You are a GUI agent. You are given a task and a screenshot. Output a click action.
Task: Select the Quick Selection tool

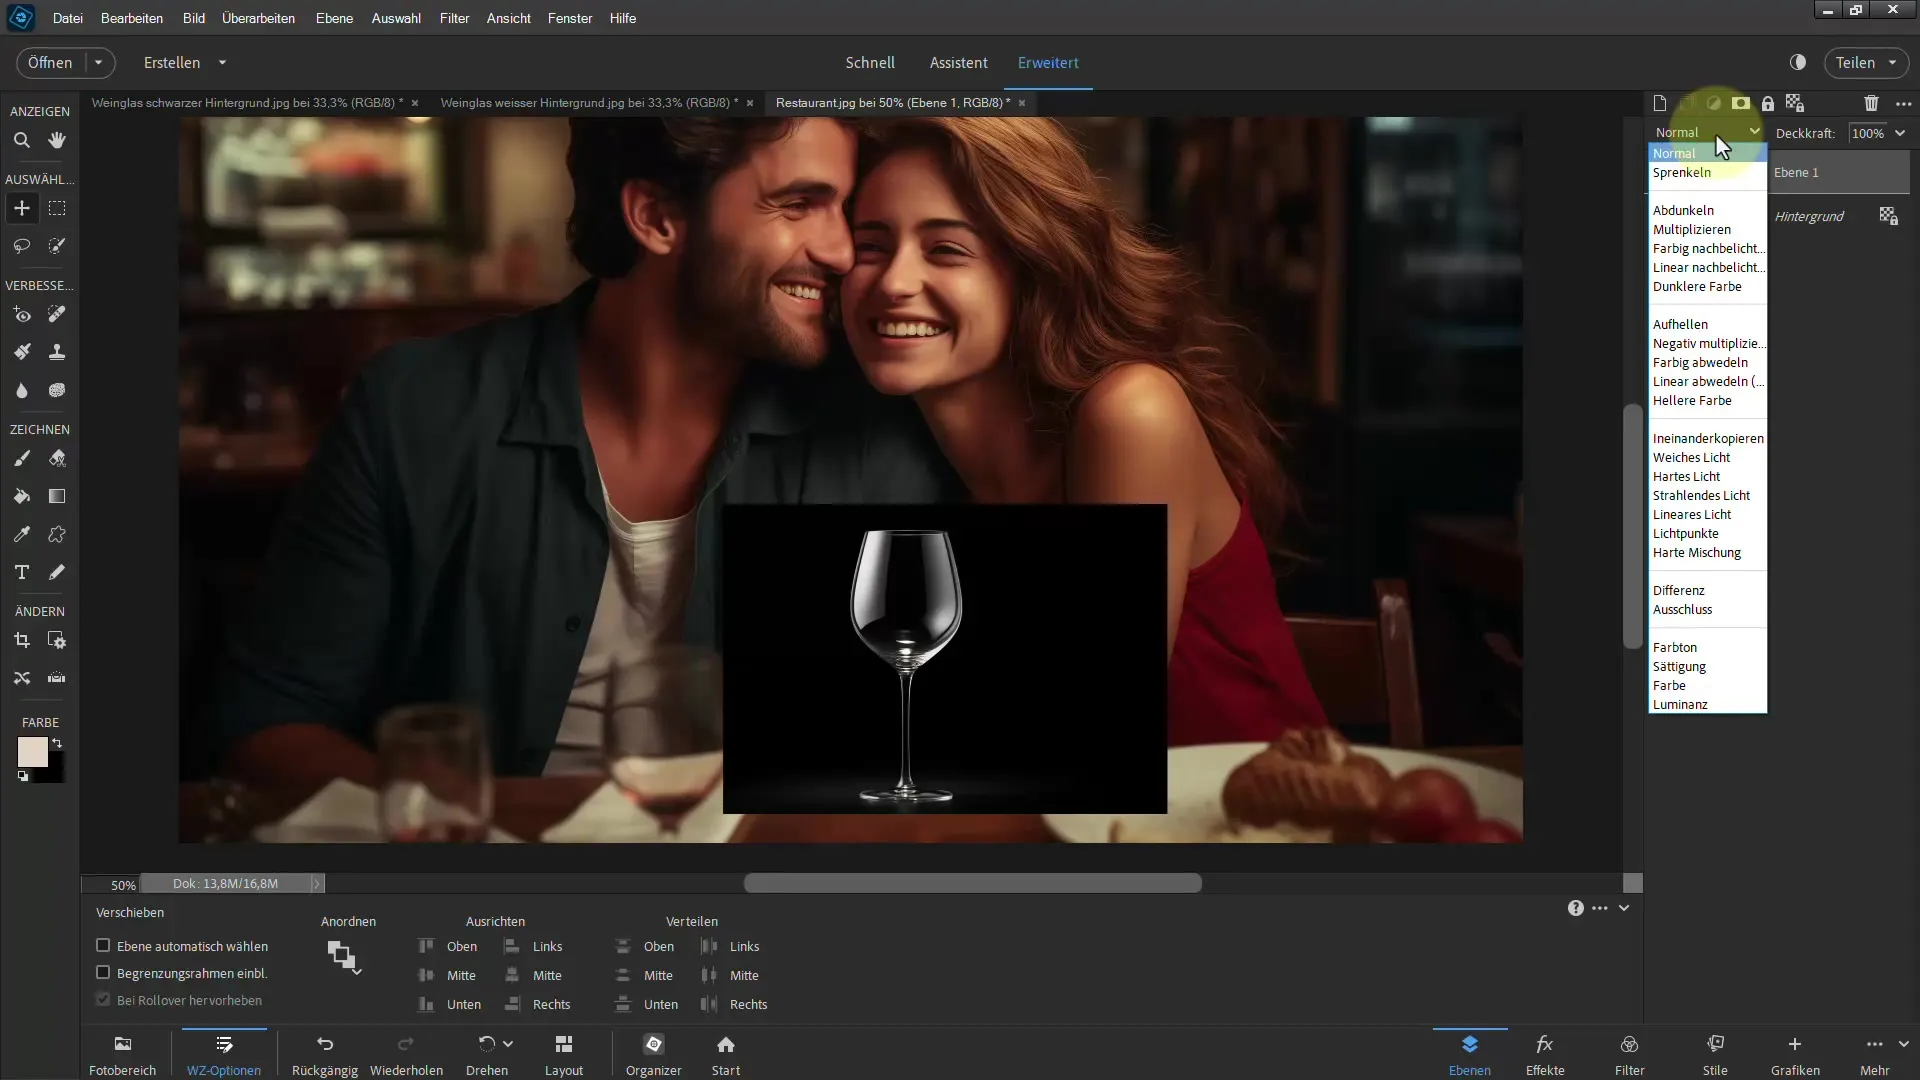pyautogui.click(x=57, y=246)
